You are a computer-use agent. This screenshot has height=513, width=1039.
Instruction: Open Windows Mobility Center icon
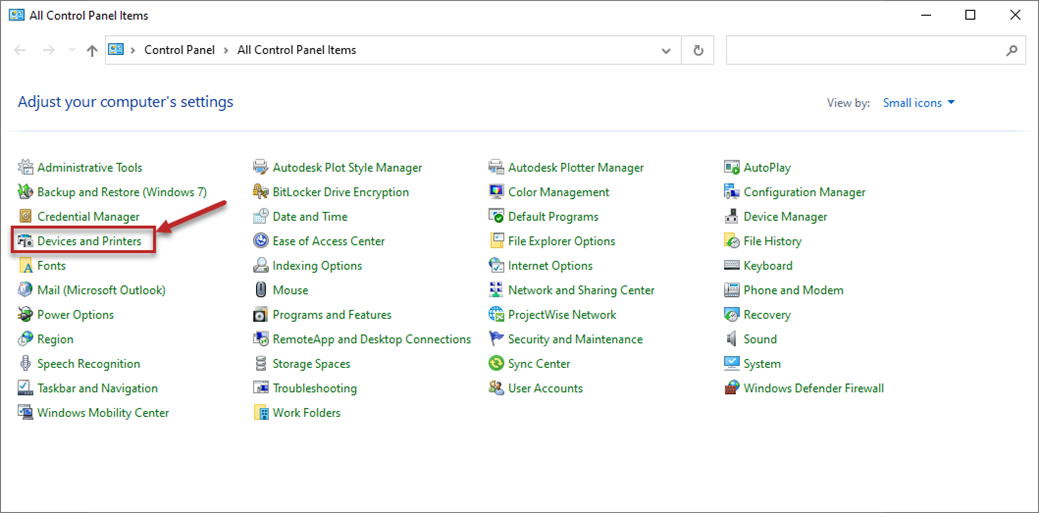[x=25, y=413]
